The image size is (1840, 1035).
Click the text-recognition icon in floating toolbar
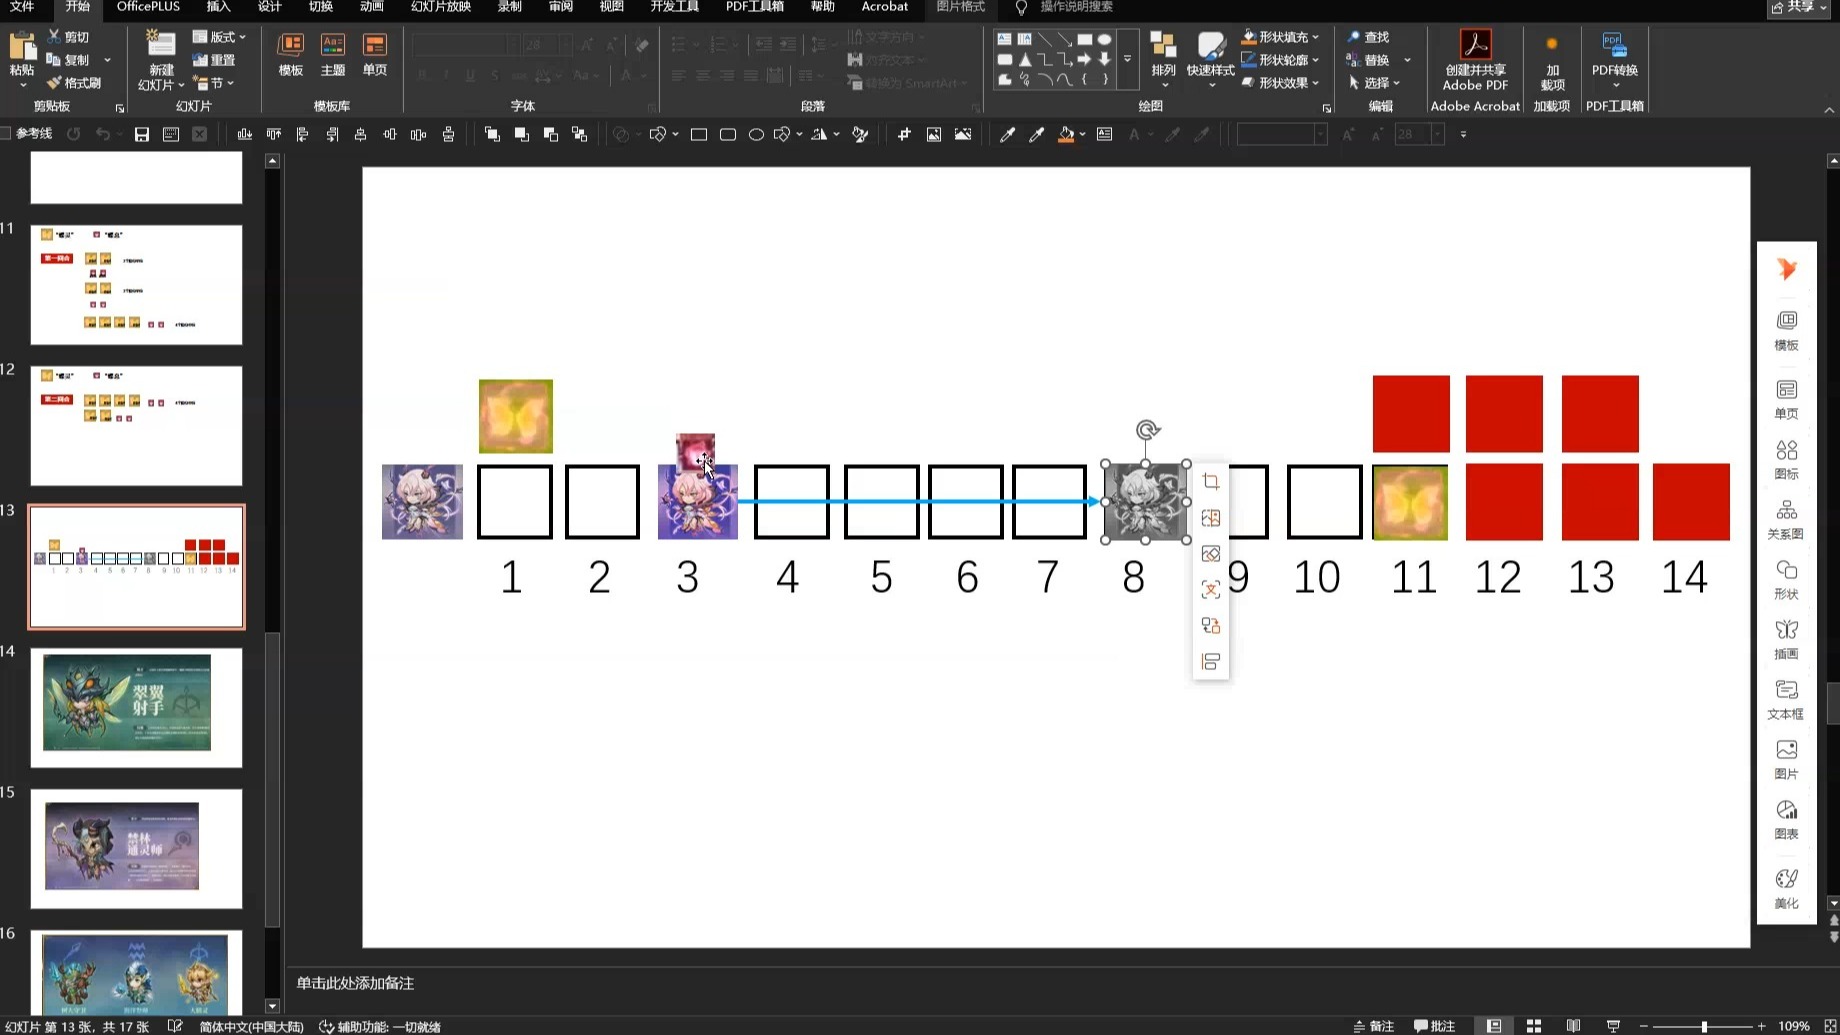tap(1211, 590)
